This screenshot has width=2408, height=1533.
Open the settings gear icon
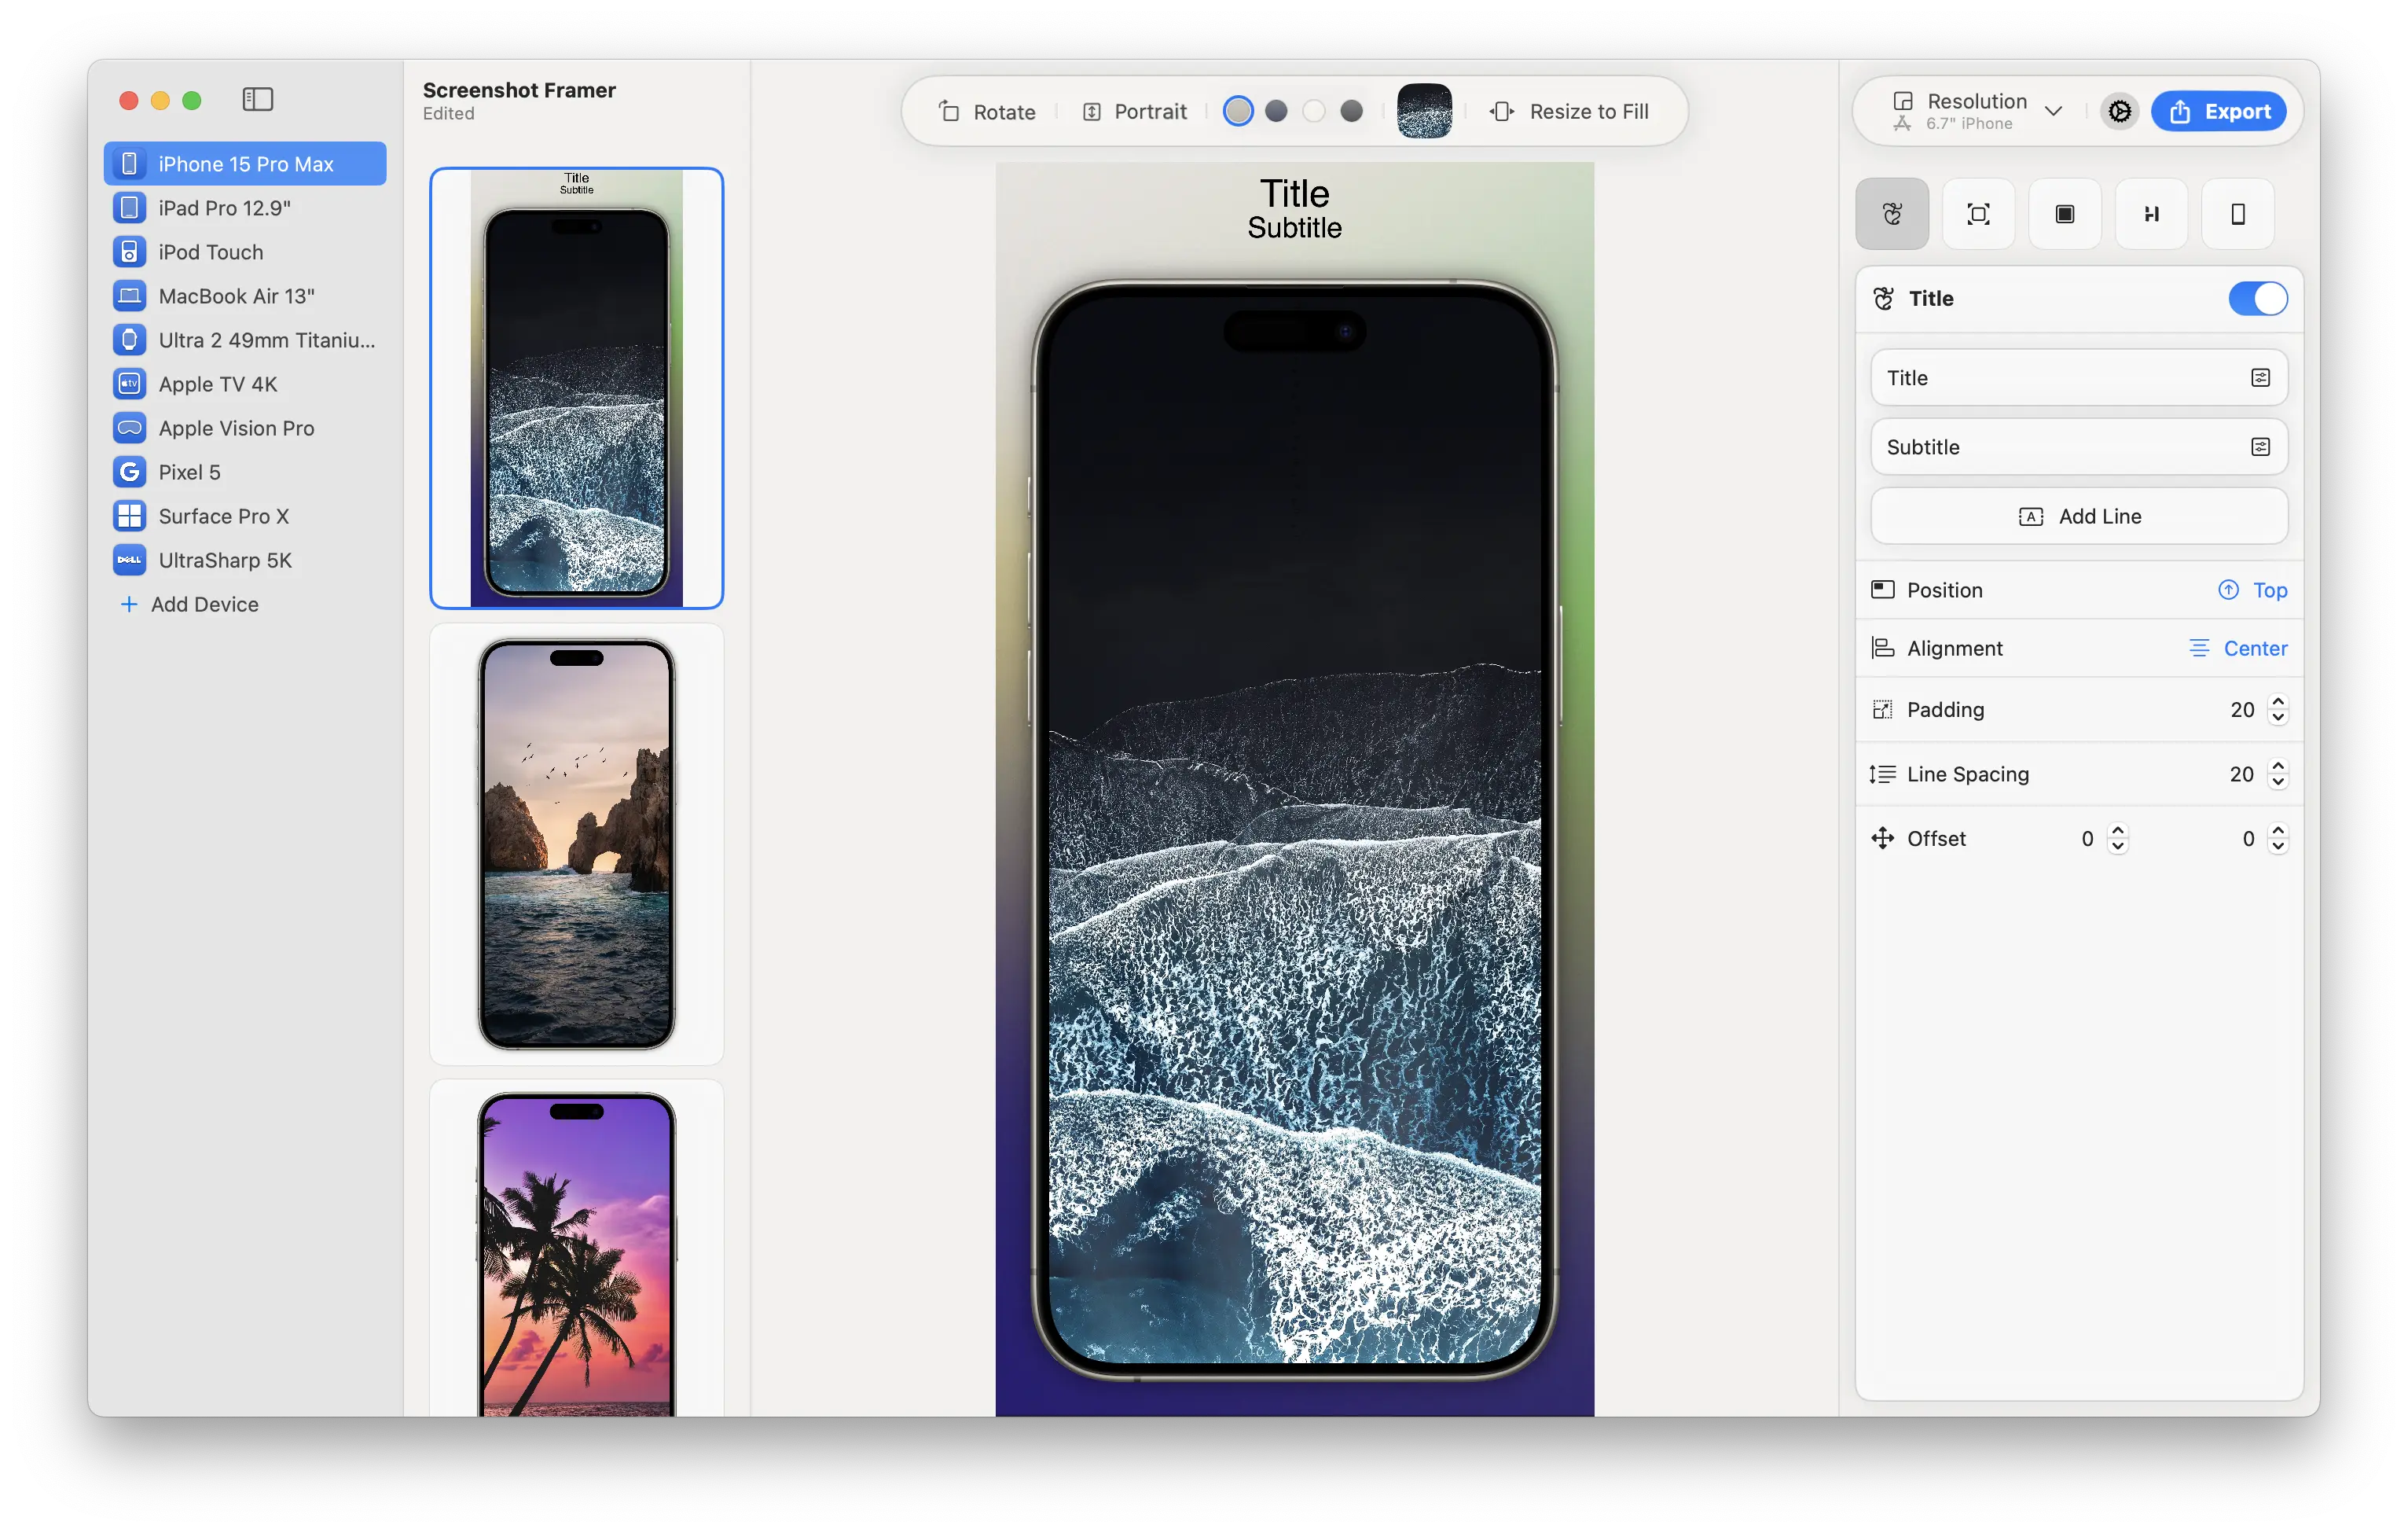[2119, 111]
